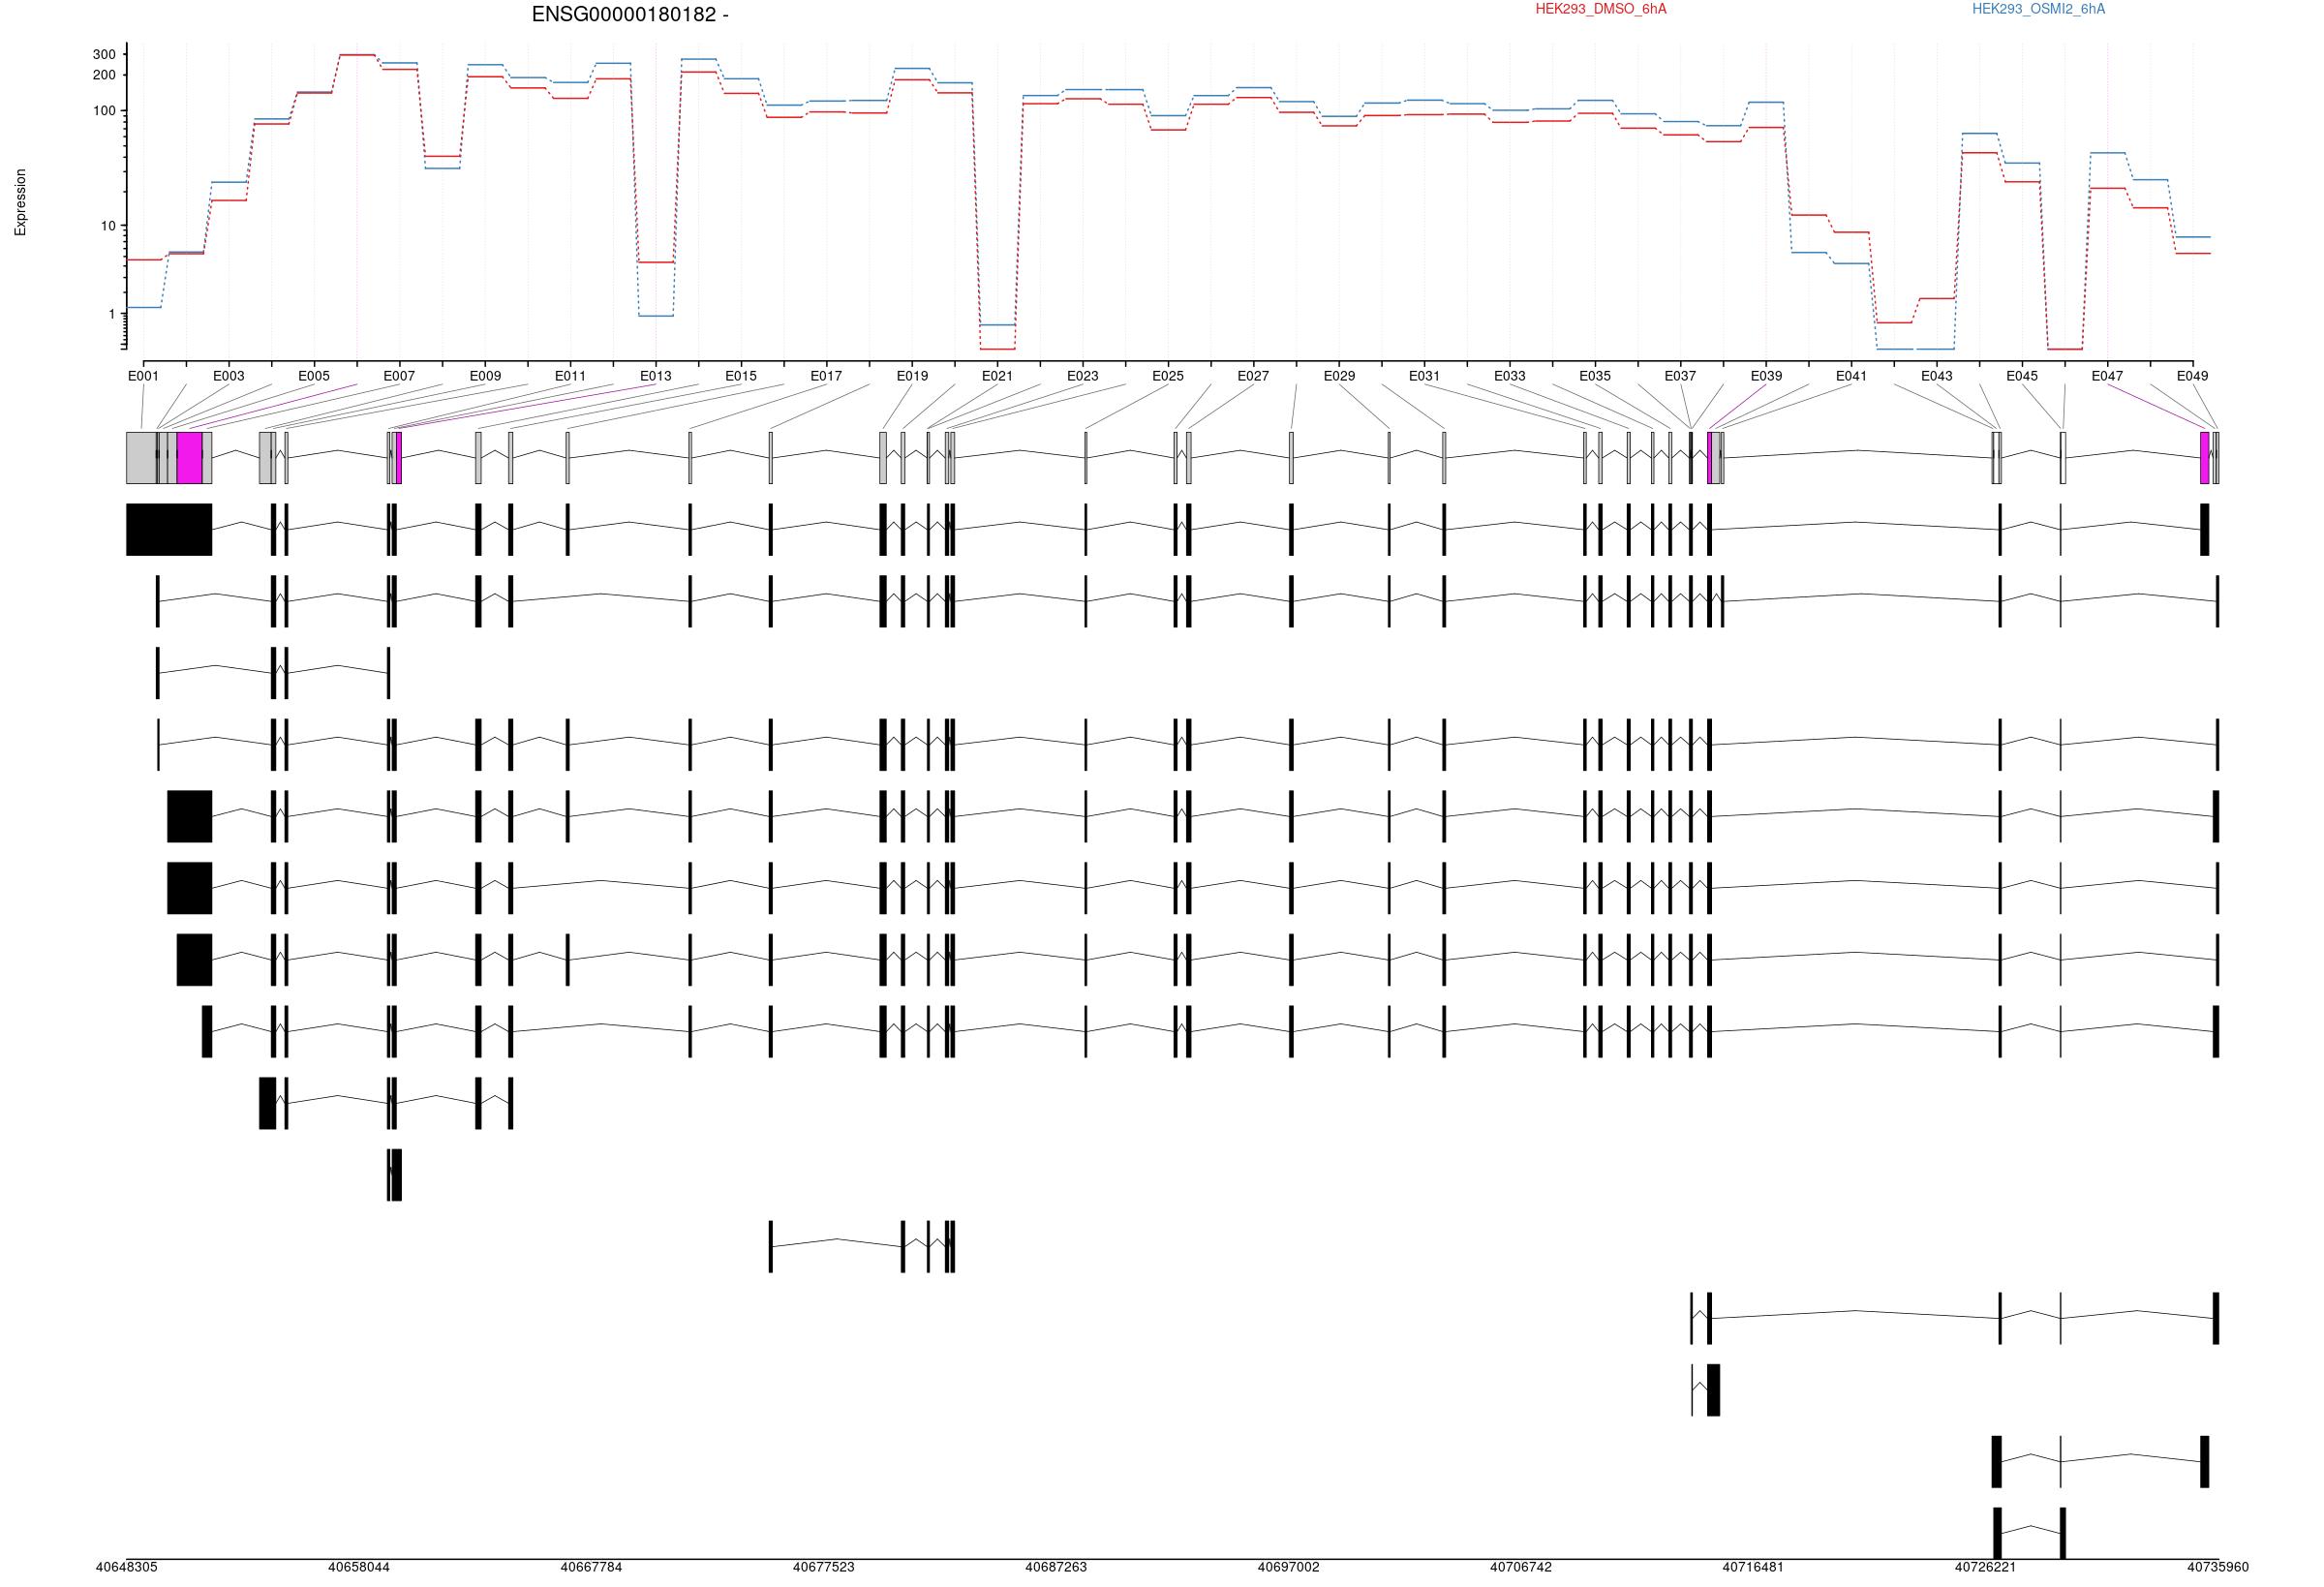Click exon label E007
Viewport: 2324px width, 1587px height.
click(399, 376)
